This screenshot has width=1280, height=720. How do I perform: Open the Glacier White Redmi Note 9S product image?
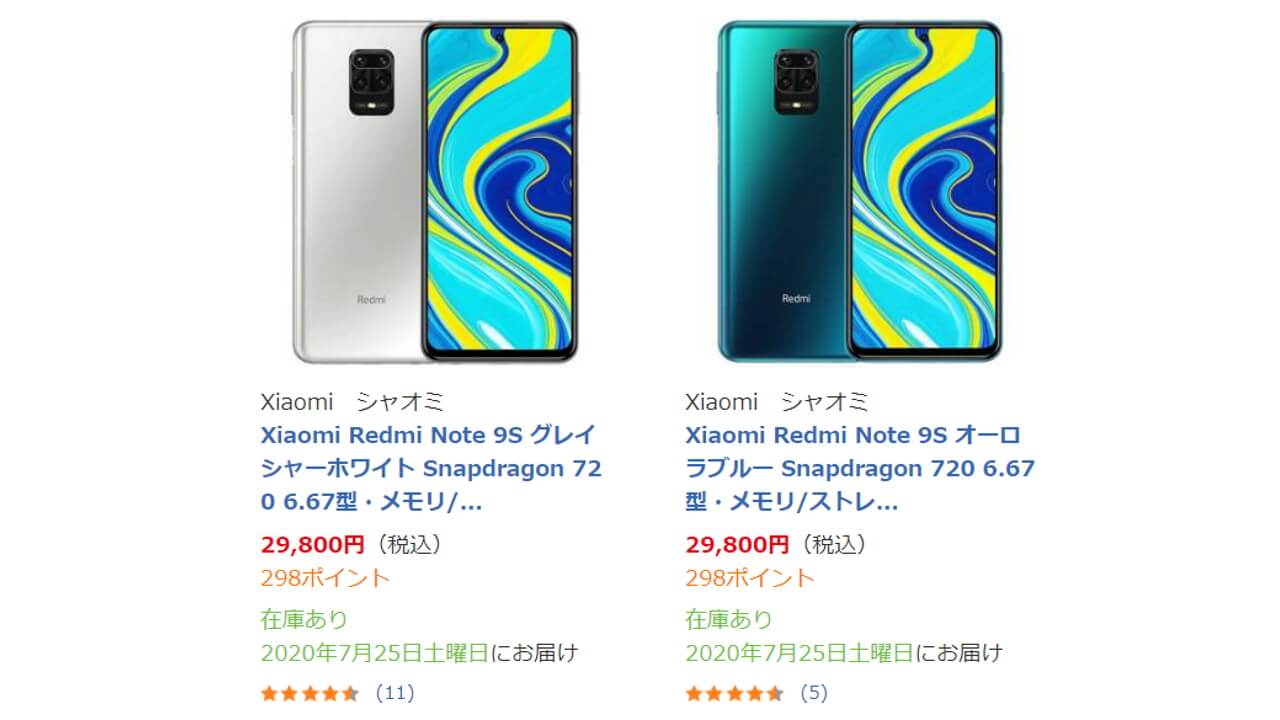click(435, 190)
